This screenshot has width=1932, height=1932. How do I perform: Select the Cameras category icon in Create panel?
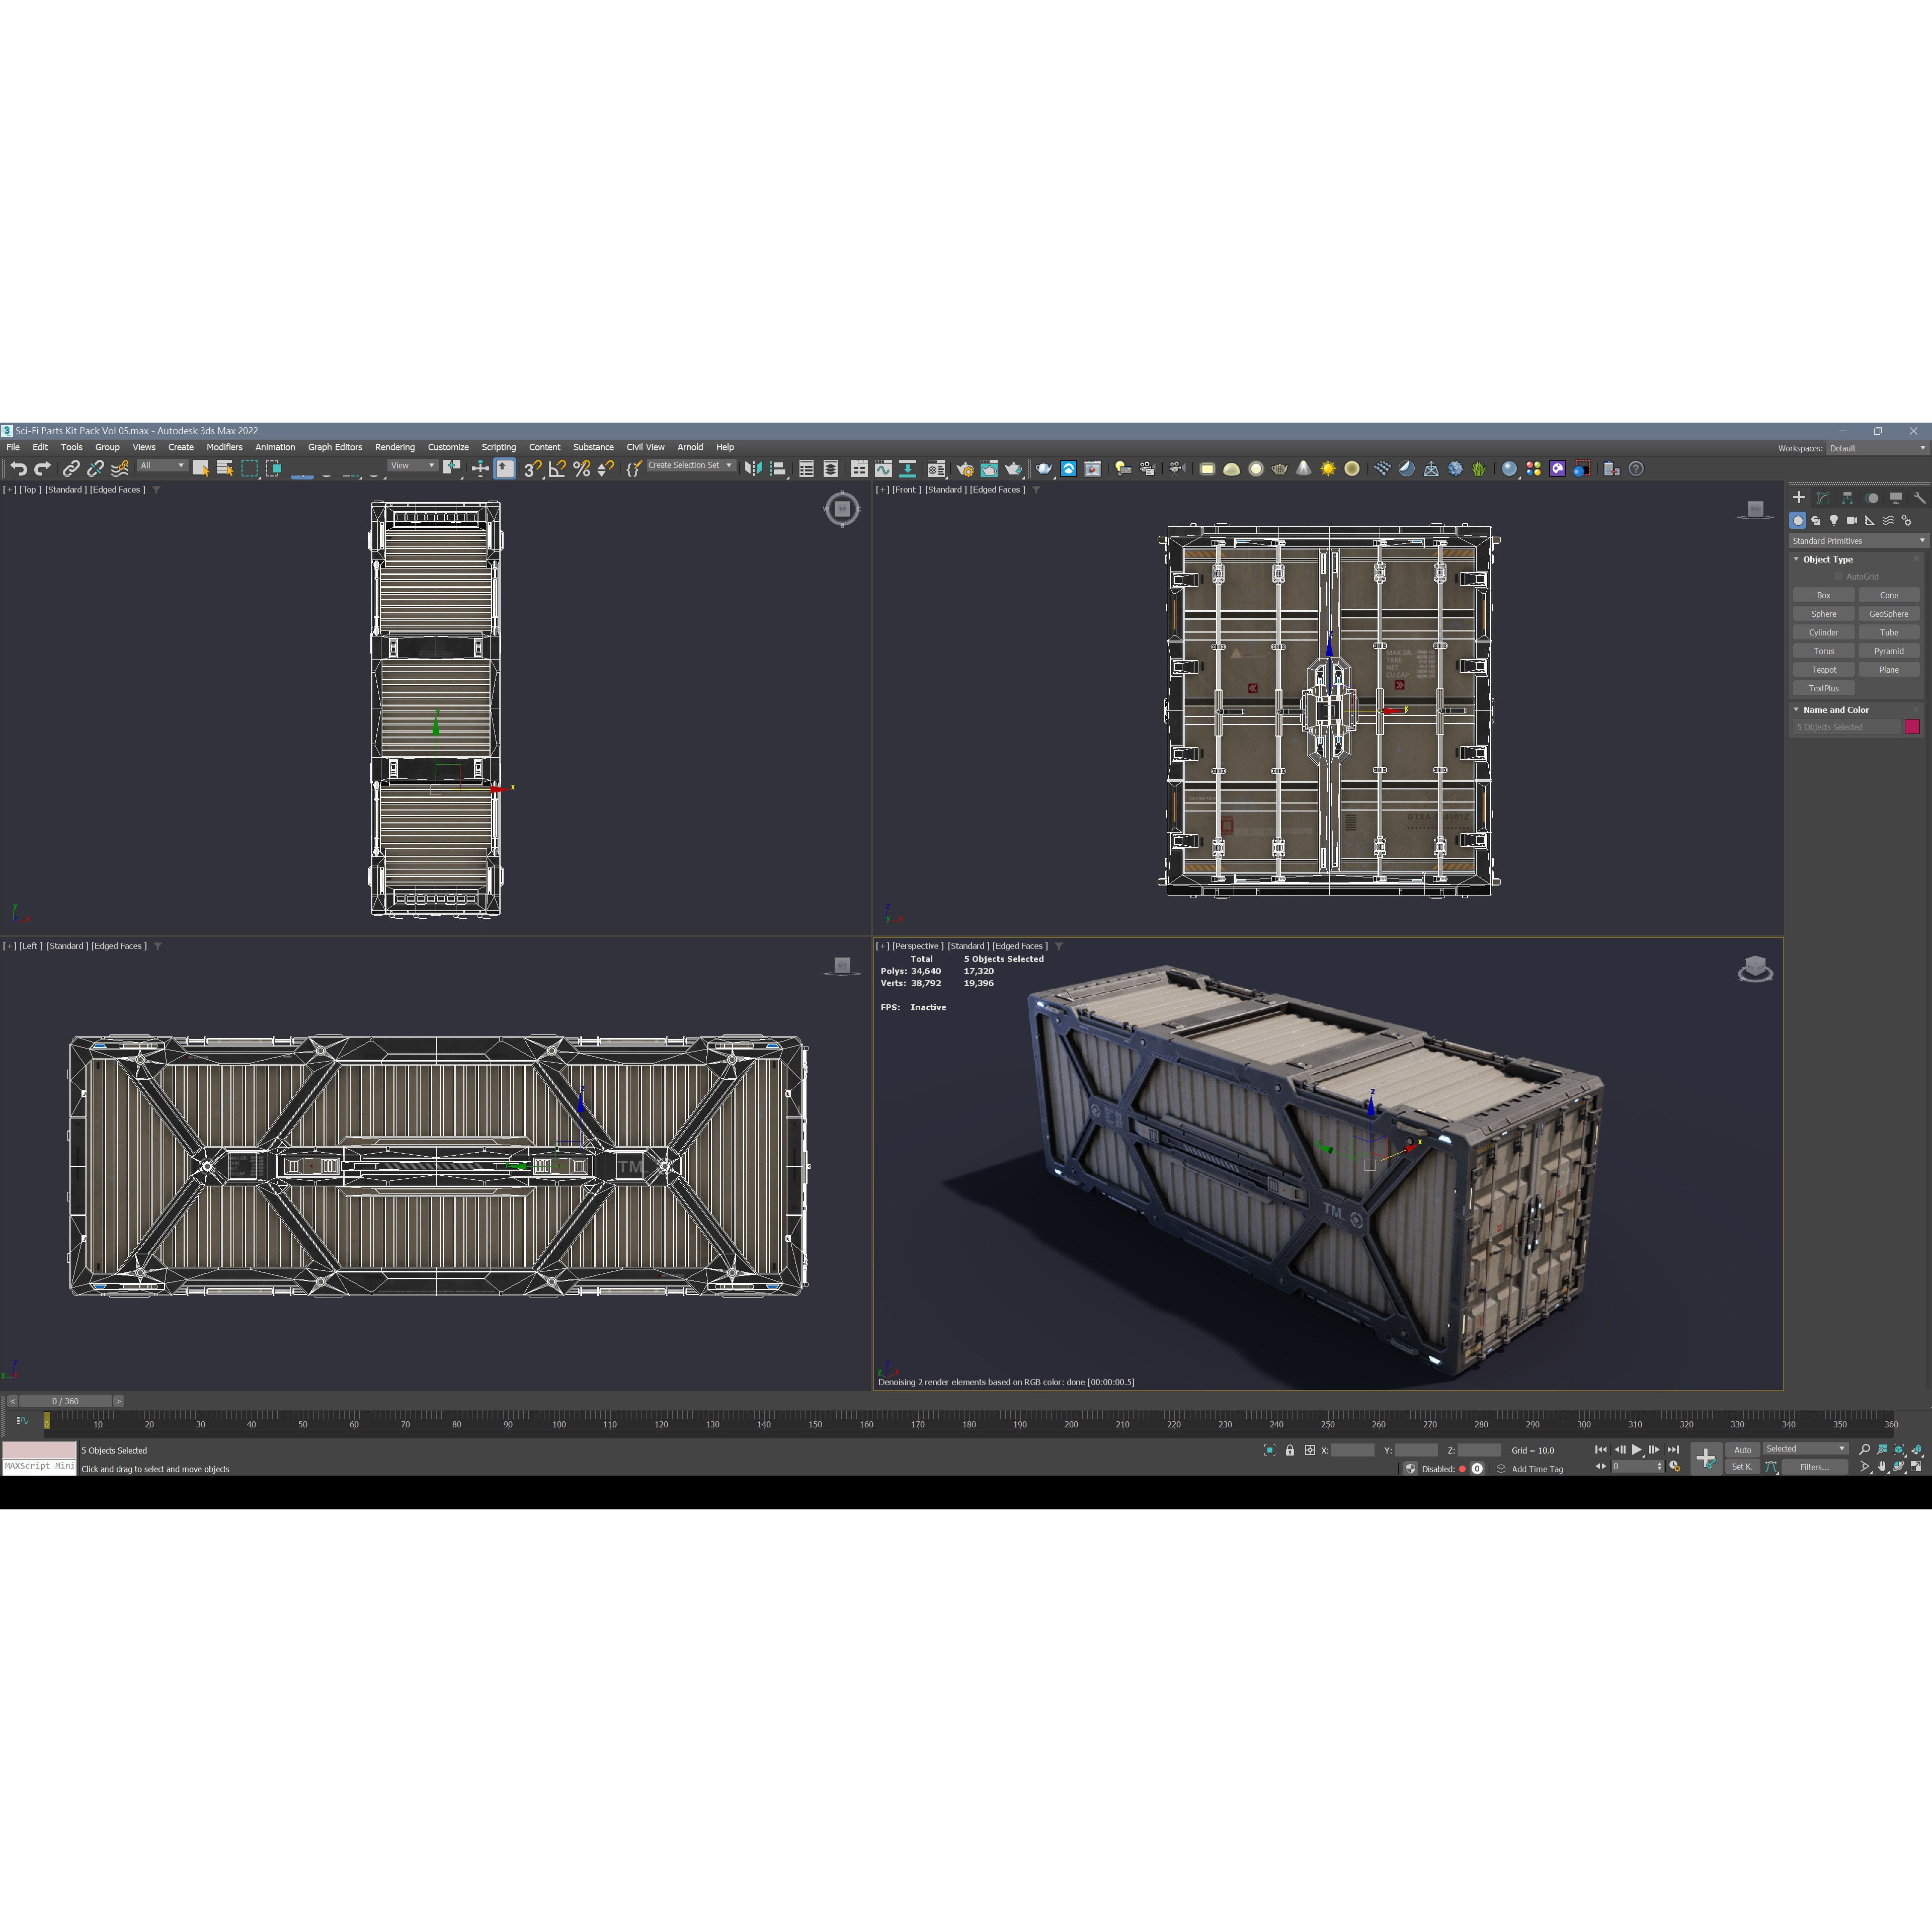point(1852,521)
